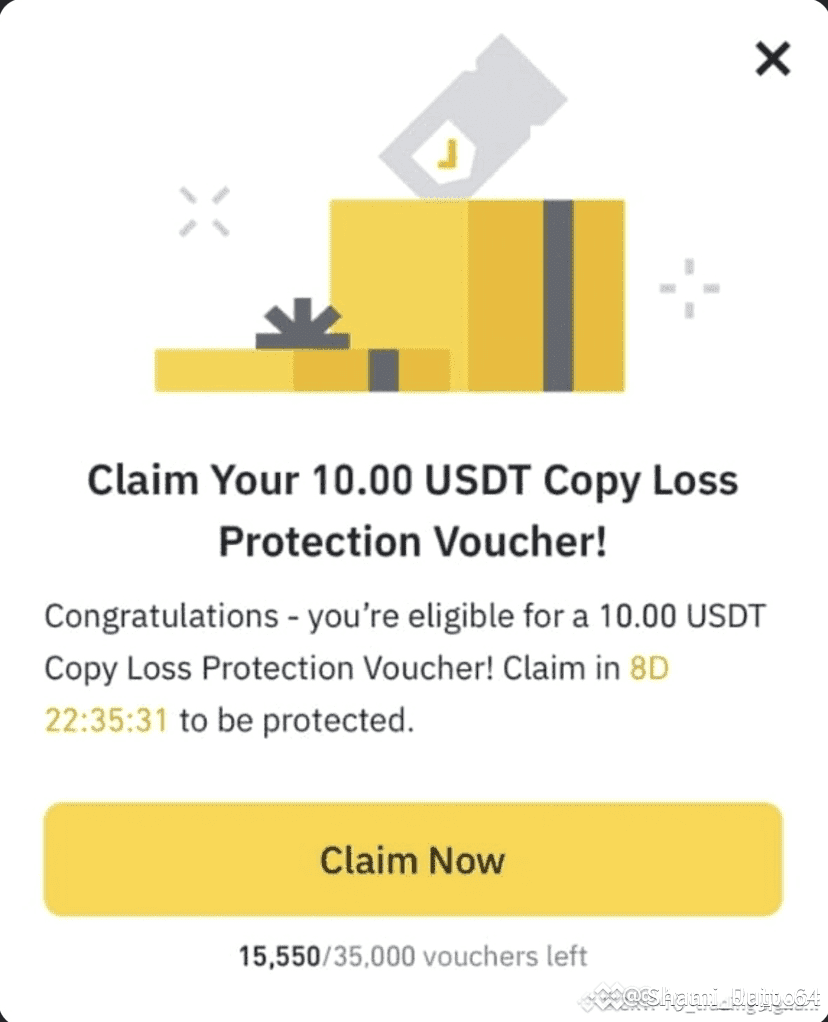Click the cross sparkle decoration on the left
The height and width of the screenshot is (1022, 828).
pyautogui.click(x=205, y=210)
